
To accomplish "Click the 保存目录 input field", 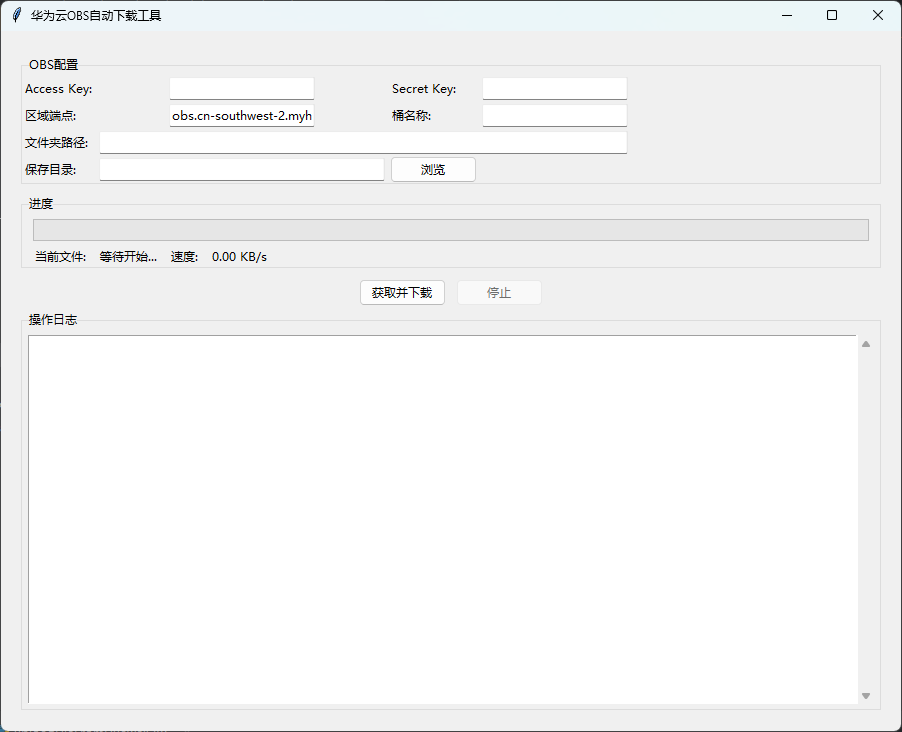I will pos(242,170).
